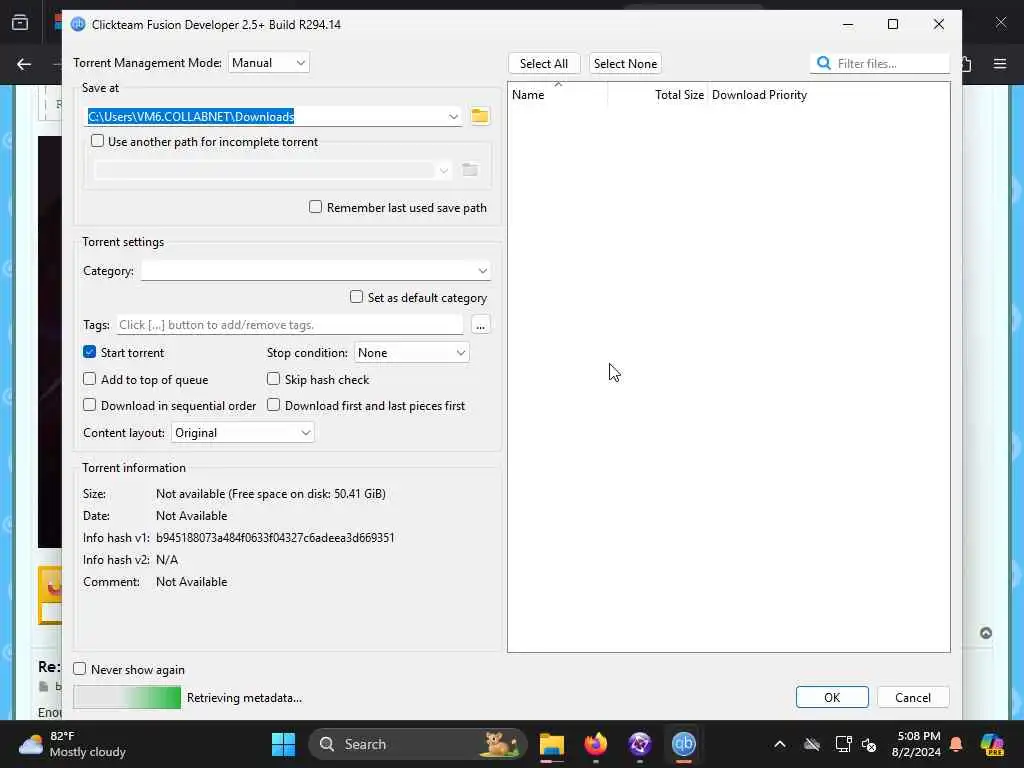Open qBittorrent taskbar icon
The width and height of the screenshot is (1024, 768).
pyautogui.click(x=684, y=744)
